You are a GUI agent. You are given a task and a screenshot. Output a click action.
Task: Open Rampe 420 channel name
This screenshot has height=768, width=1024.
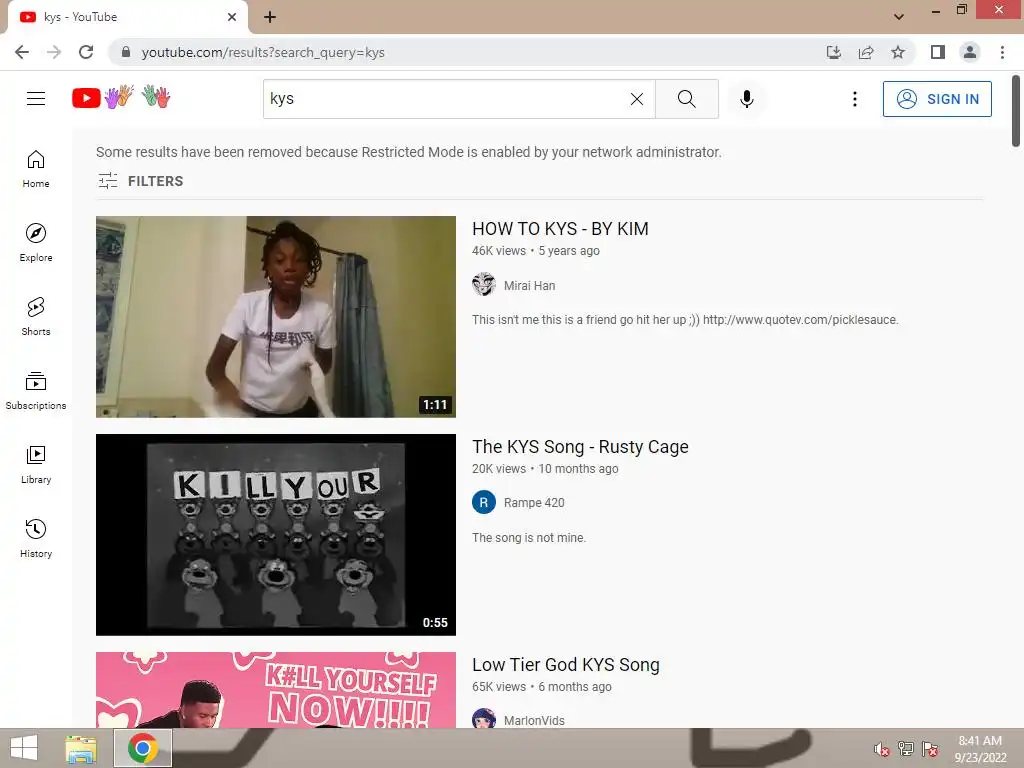(x=534, y=503)
